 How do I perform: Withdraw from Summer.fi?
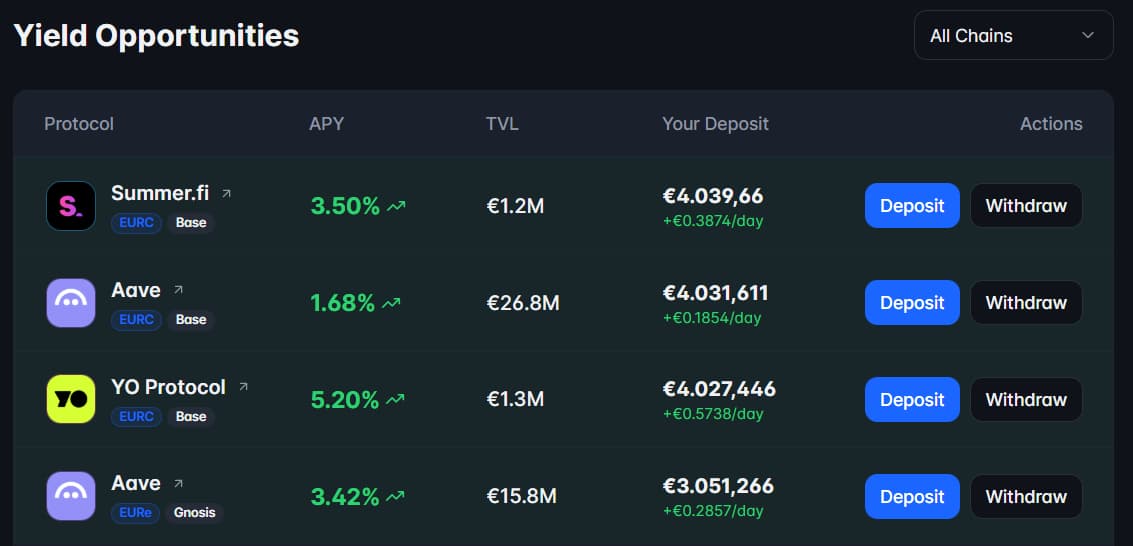(x=1026, y=205)
